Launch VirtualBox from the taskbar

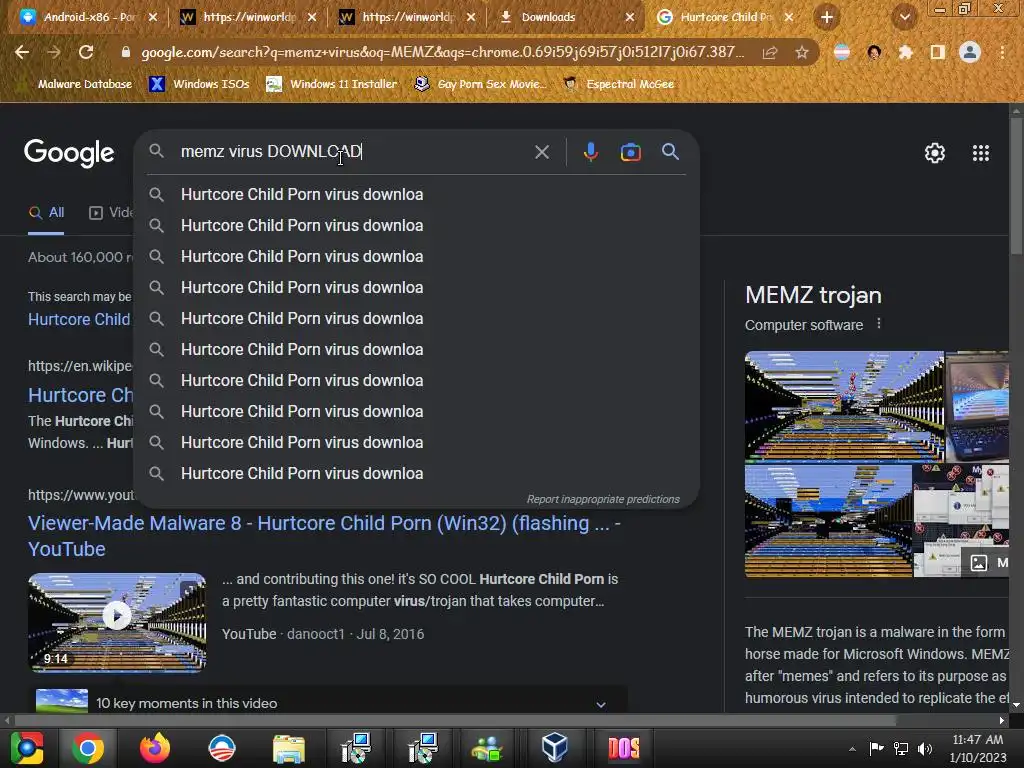554,748
